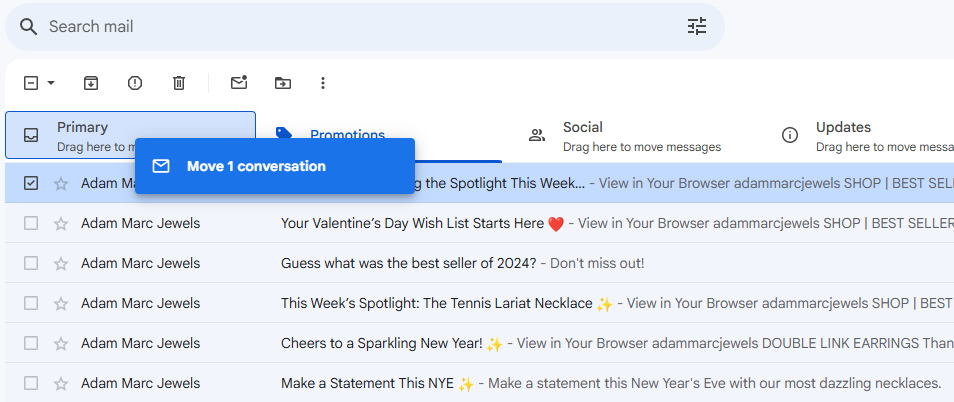Viewport: 954px width, 402px height.
Task: Click the Delete trash icon
Action: point(179,83)
